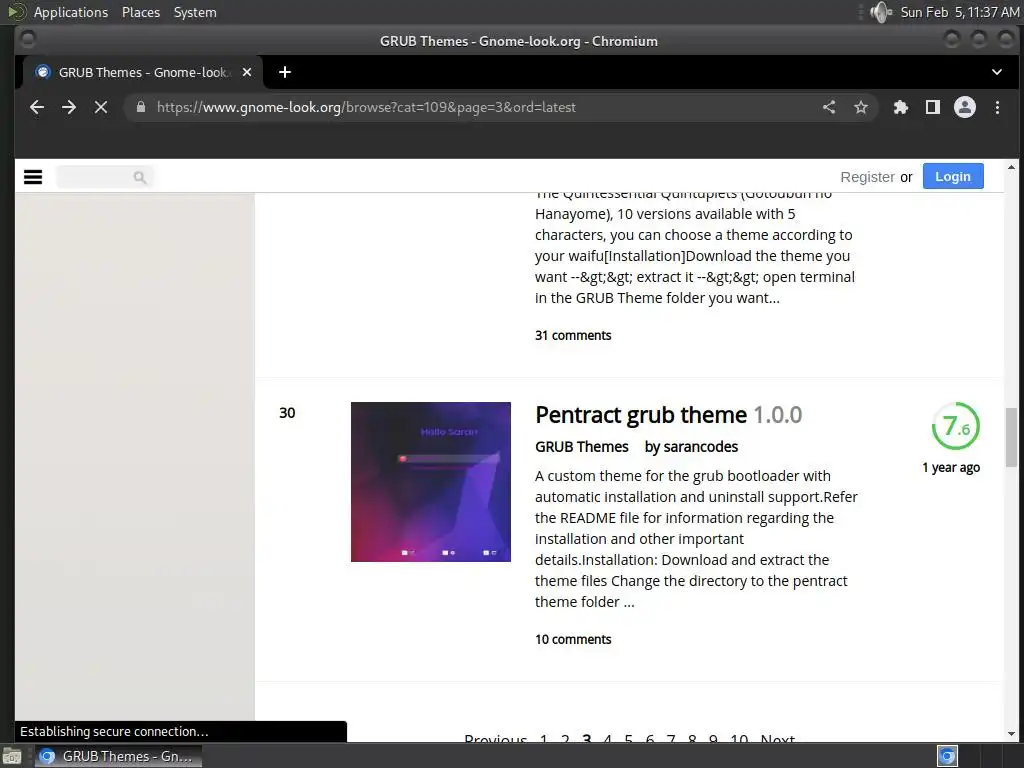Click the item number 30
The width and height of the screenshot is (1024, 768).
287,413
